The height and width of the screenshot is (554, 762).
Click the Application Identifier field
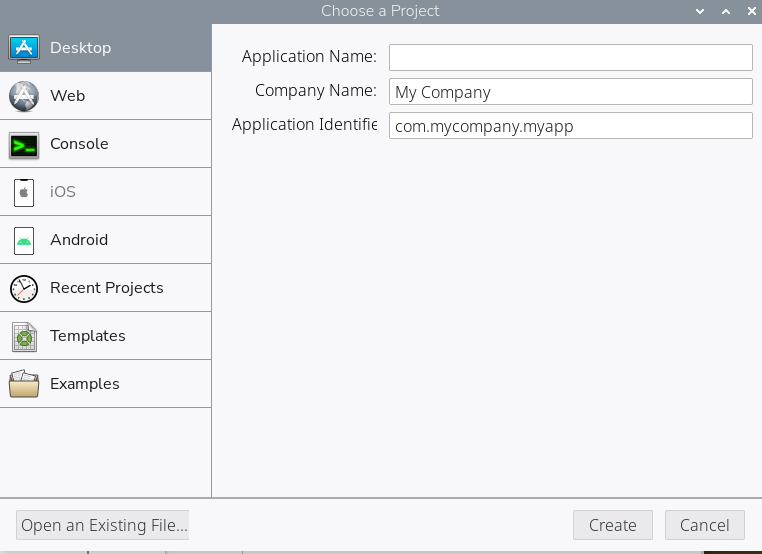click(570, 126)
